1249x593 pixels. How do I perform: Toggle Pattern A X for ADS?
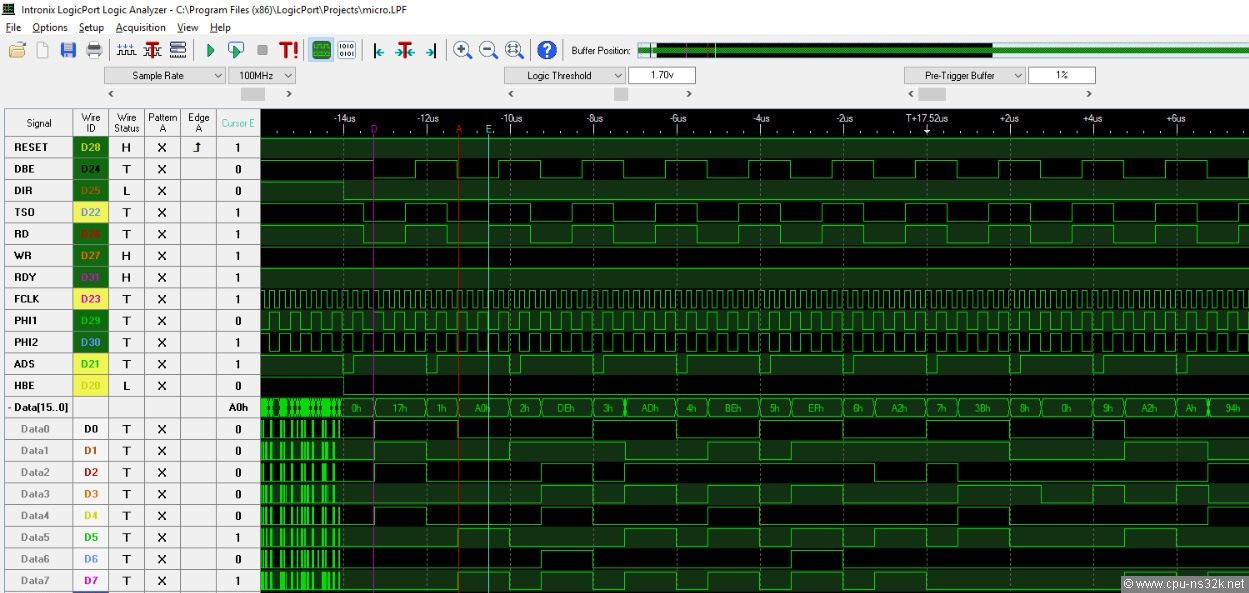coord(162,364)
